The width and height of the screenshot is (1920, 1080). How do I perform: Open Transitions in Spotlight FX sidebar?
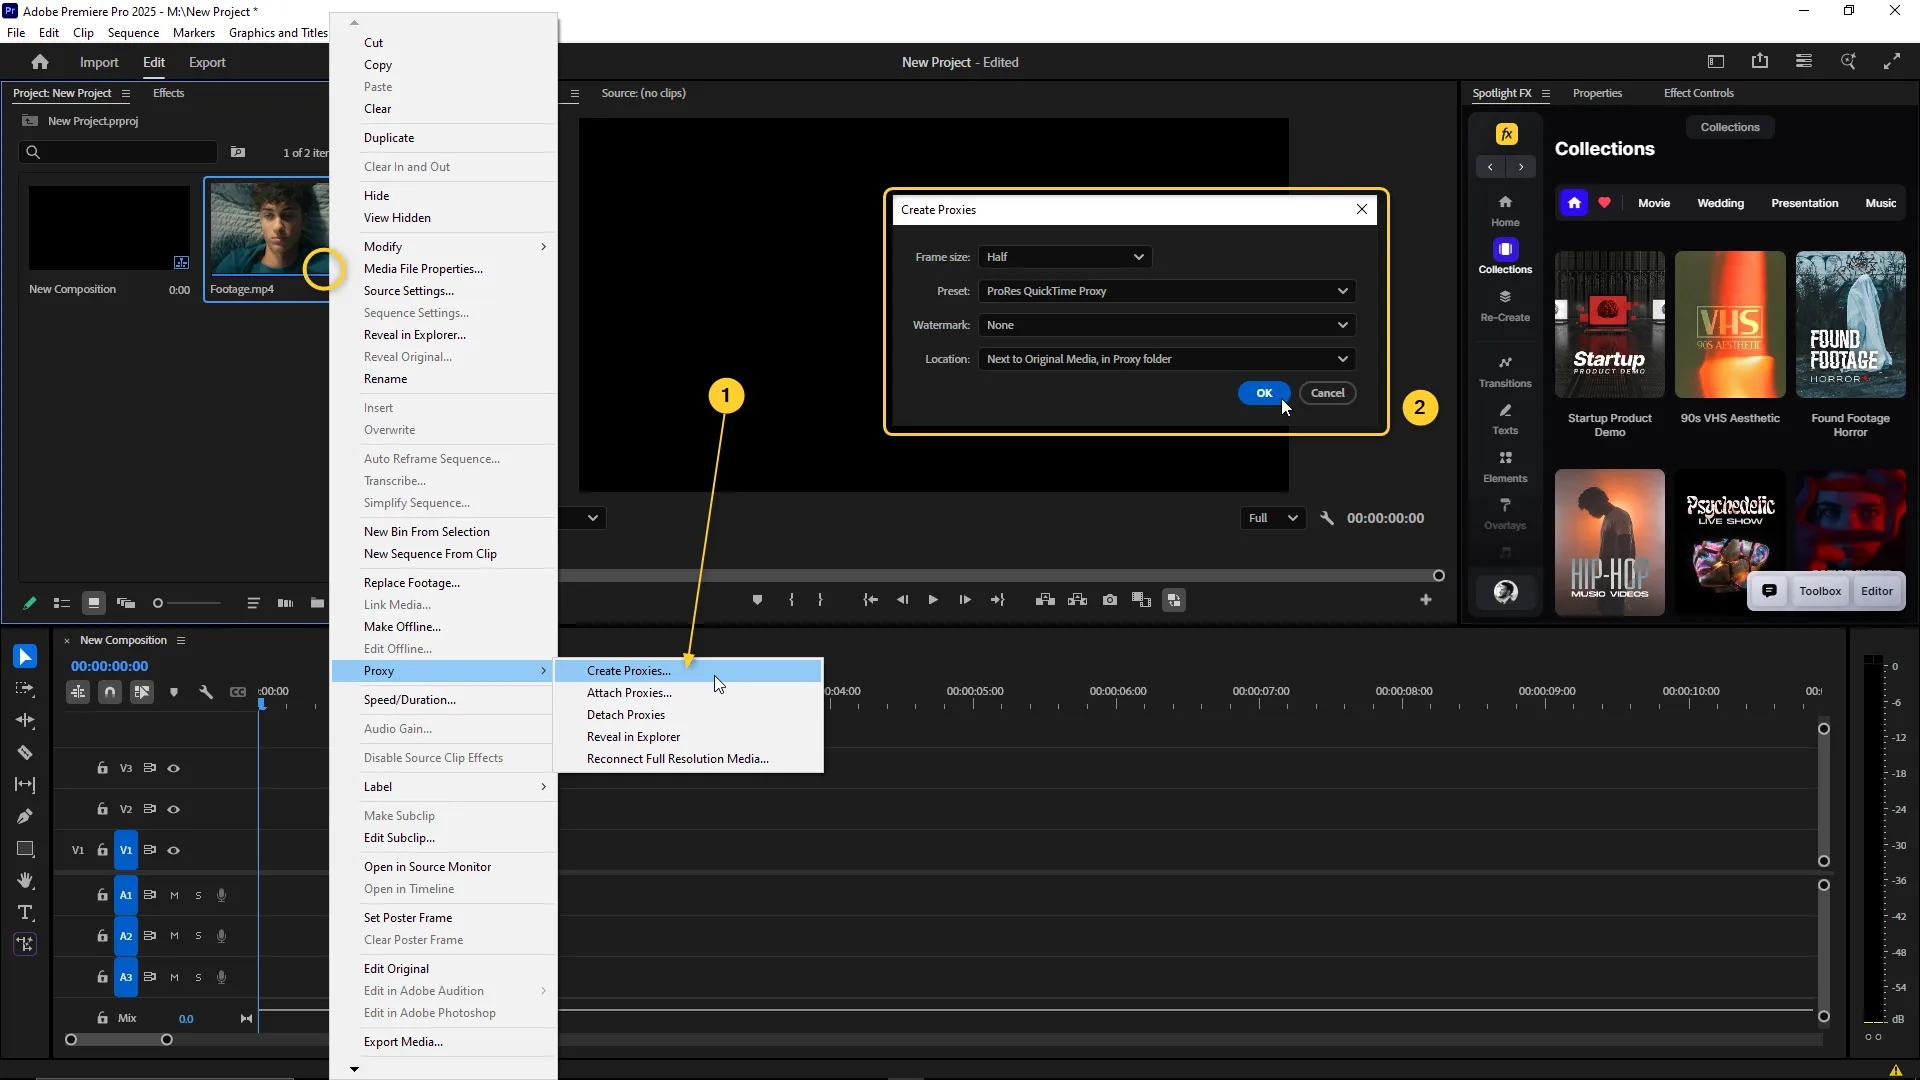click(x=1505, y=371)
